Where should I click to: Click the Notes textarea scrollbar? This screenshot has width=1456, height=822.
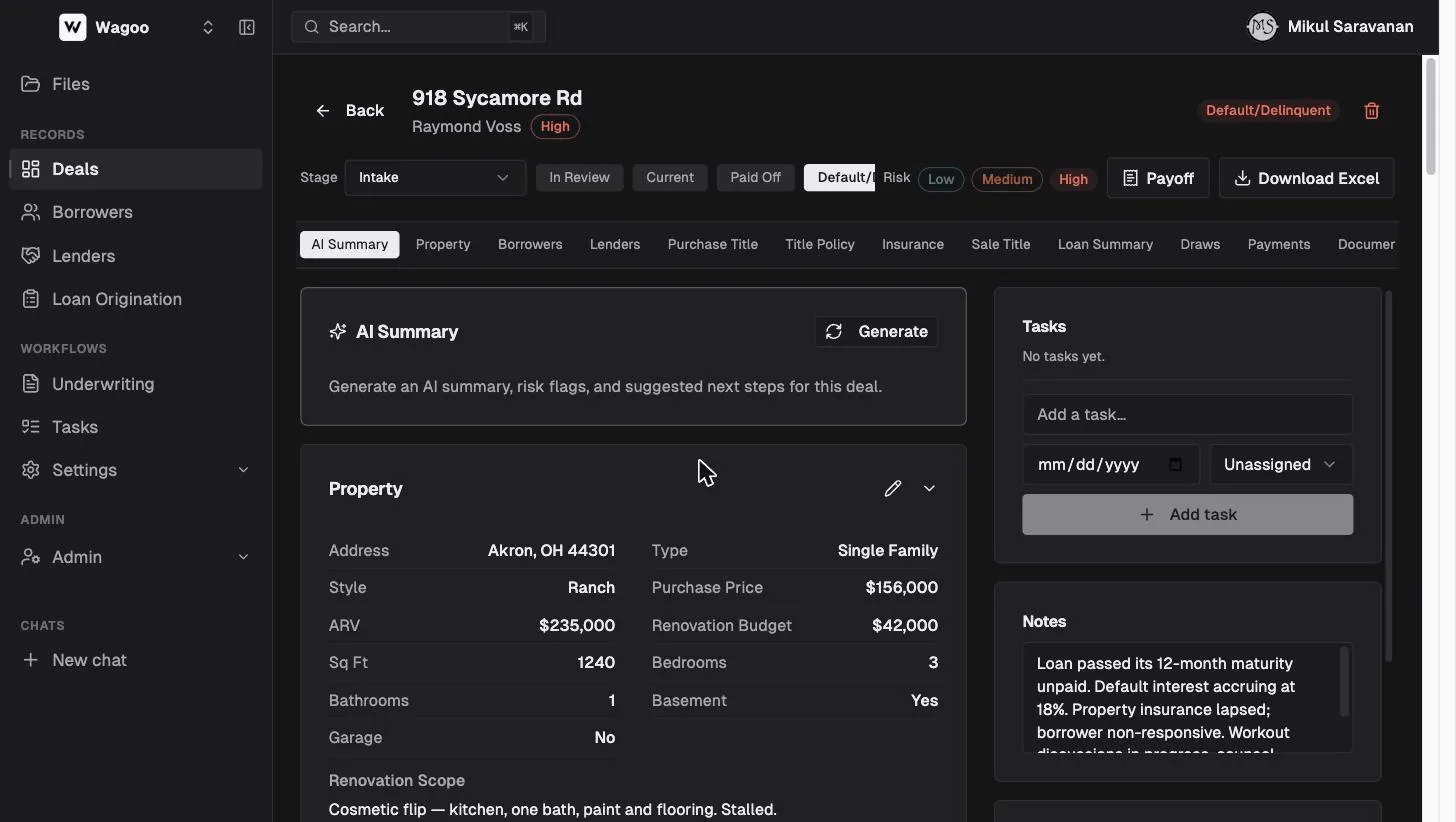1344,682
